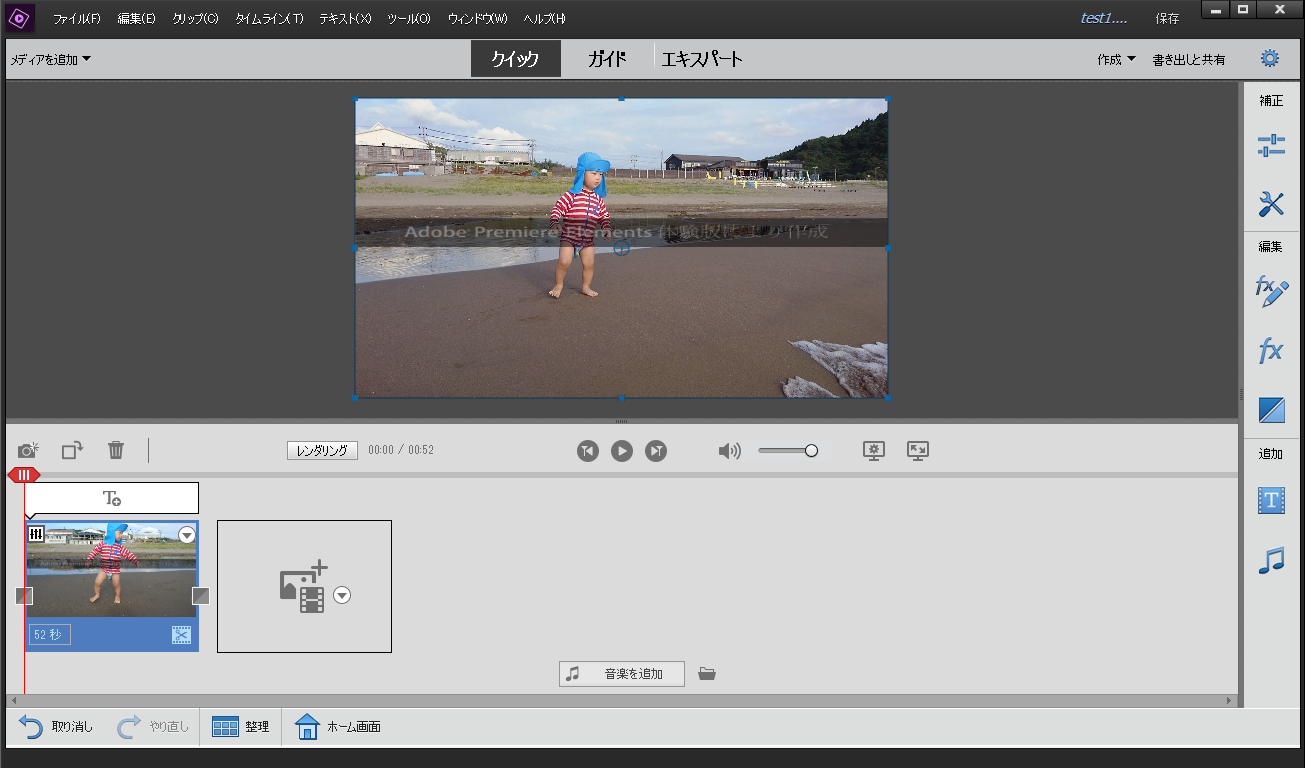Toggle full screen preview playback
The width and height of the screenshot is (1305, 768).
pyautogui.click(x=917, y=450)
